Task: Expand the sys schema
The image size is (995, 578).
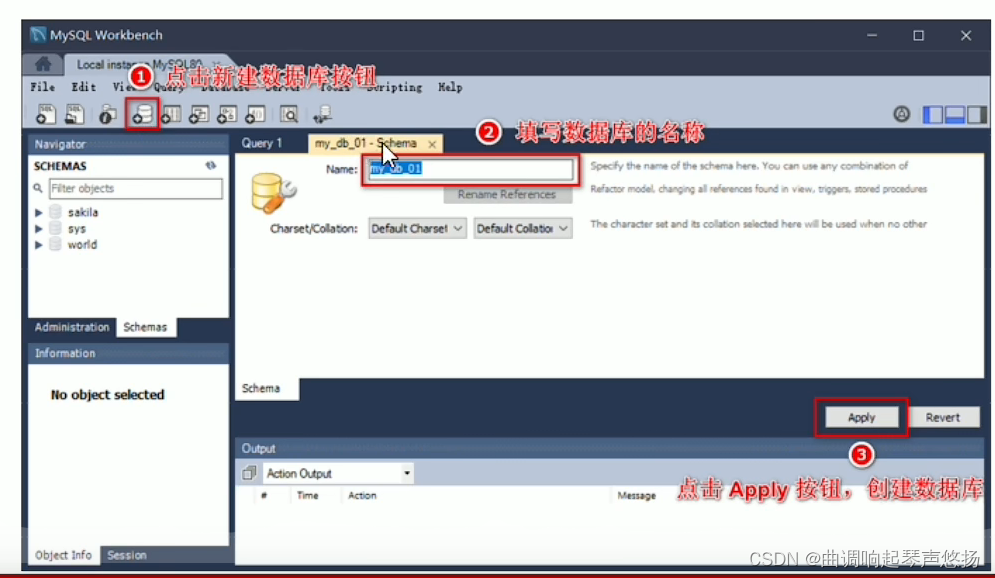Action: (x=39, y=228)
